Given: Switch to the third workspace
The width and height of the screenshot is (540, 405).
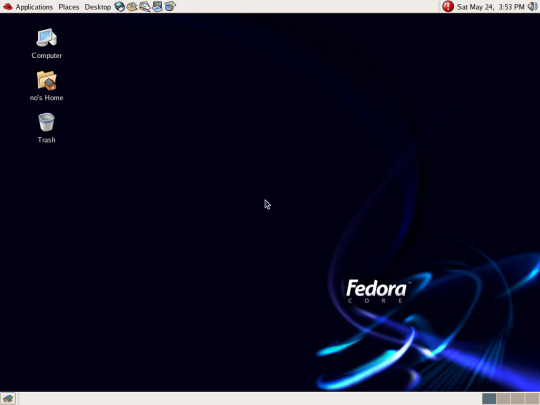Looking at the screenshot, I should (x=517, y=399).
